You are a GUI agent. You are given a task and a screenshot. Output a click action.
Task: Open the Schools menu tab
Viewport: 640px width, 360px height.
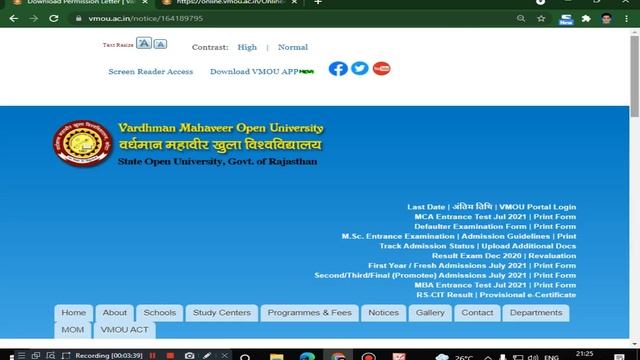click(x=160, y=313)
